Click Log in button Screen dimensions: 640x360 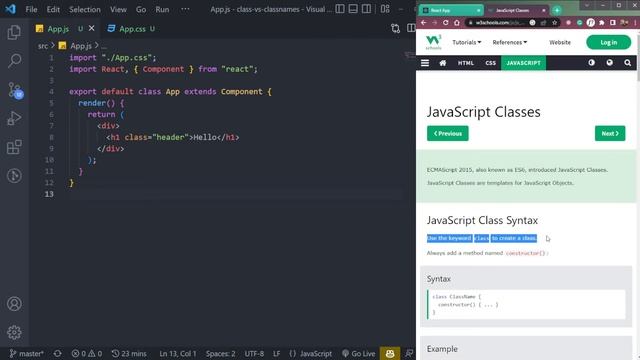pos(609,42)
